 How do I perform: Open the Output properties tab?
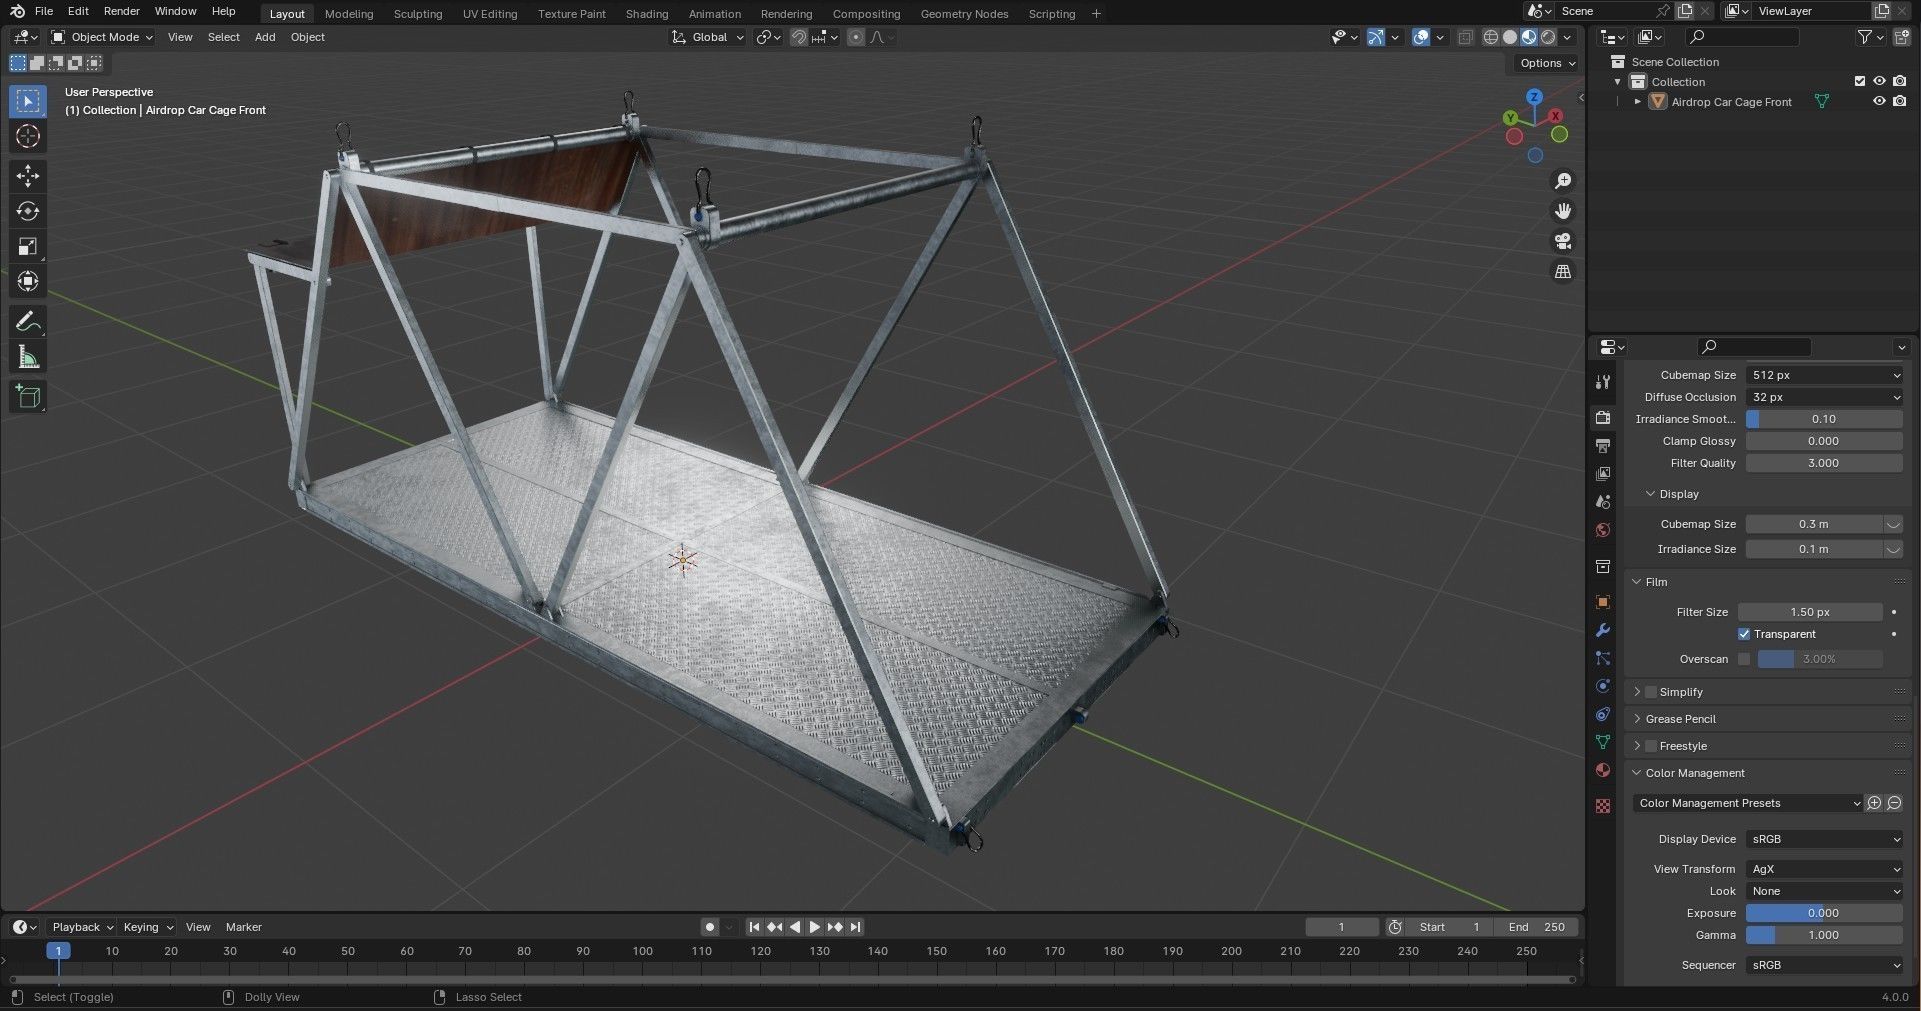pos(1603,445)
